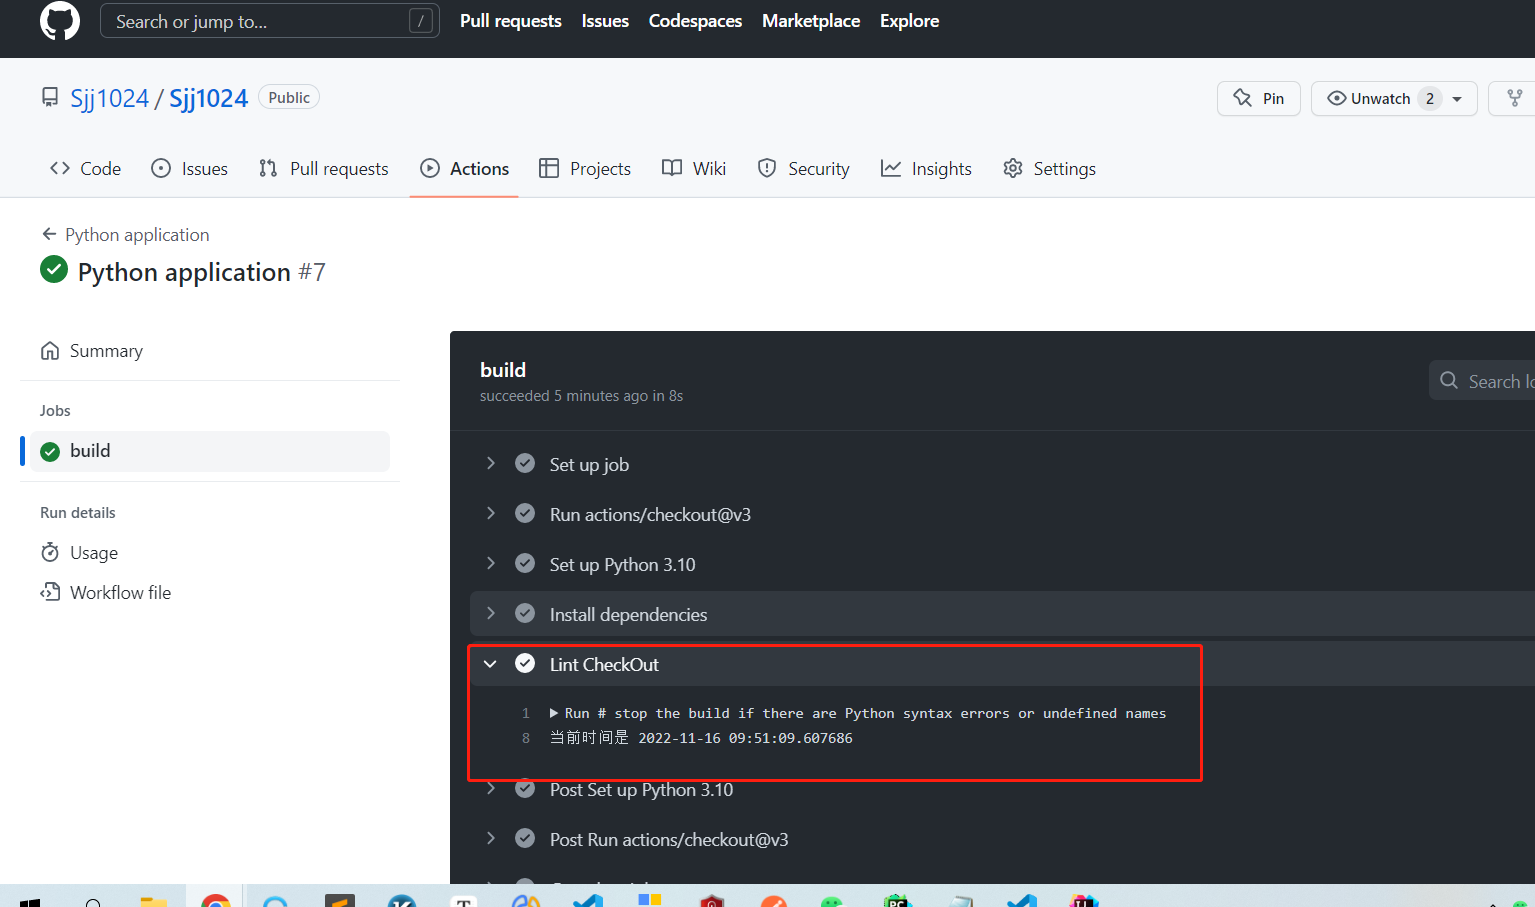Pin this repository

click(x=1258, y=98)
